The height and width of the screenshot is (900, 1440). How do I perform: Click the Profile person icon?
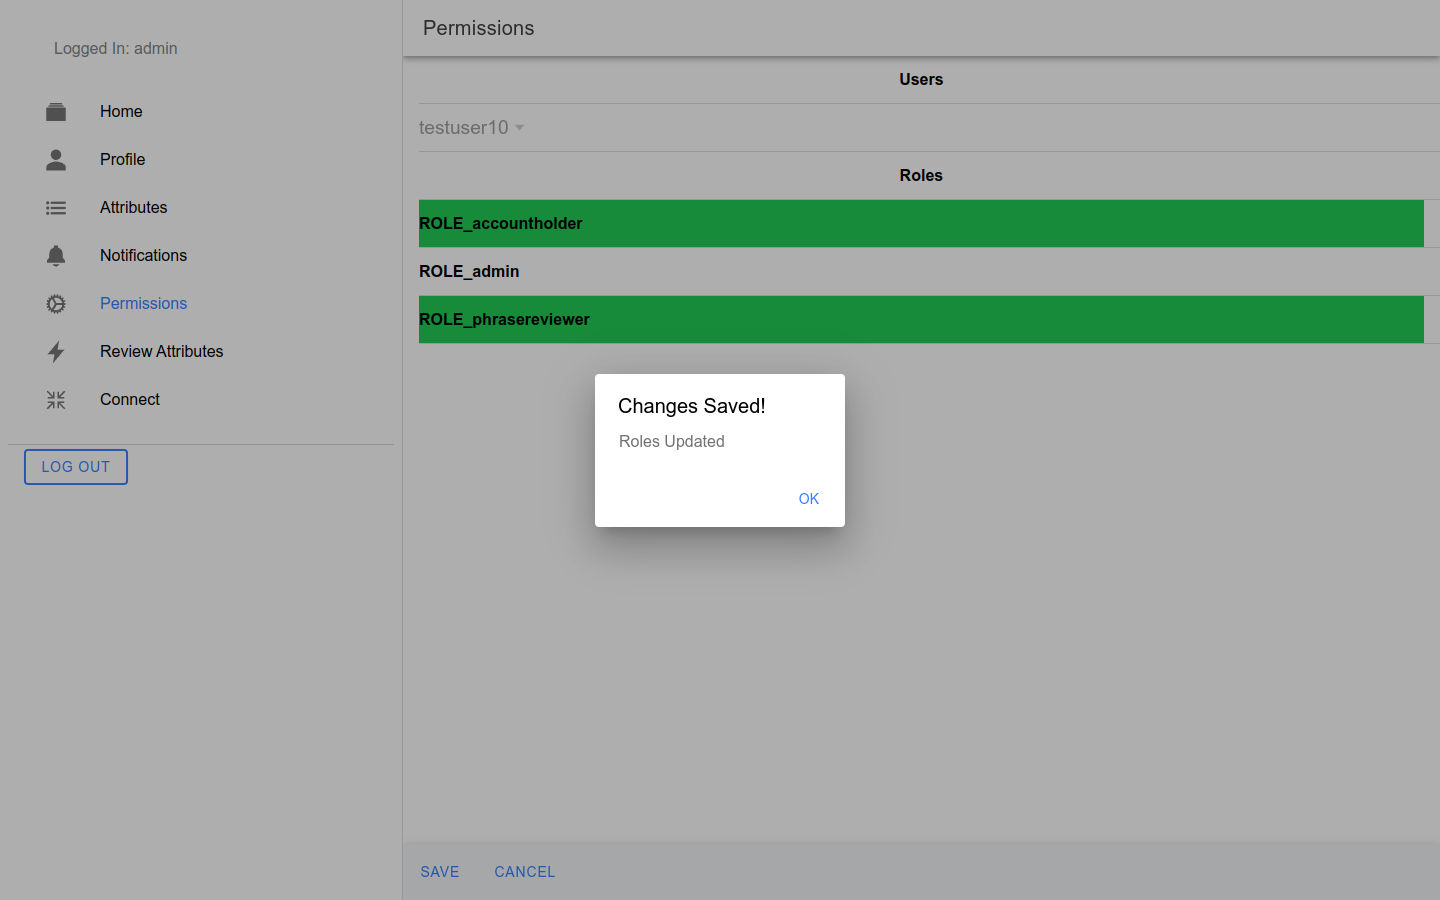click(56, 160)
